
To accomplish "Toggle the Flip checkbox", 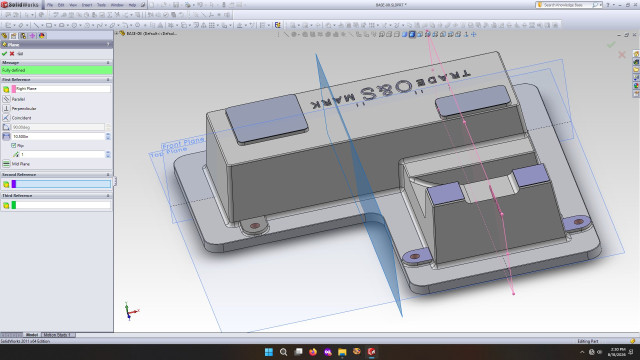I will tap(13, 145).
